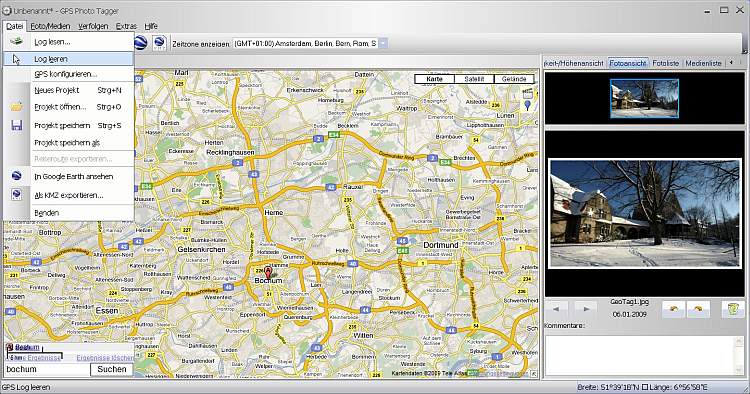
Task: Switch map to Satellit view
Action: [474, 79]
